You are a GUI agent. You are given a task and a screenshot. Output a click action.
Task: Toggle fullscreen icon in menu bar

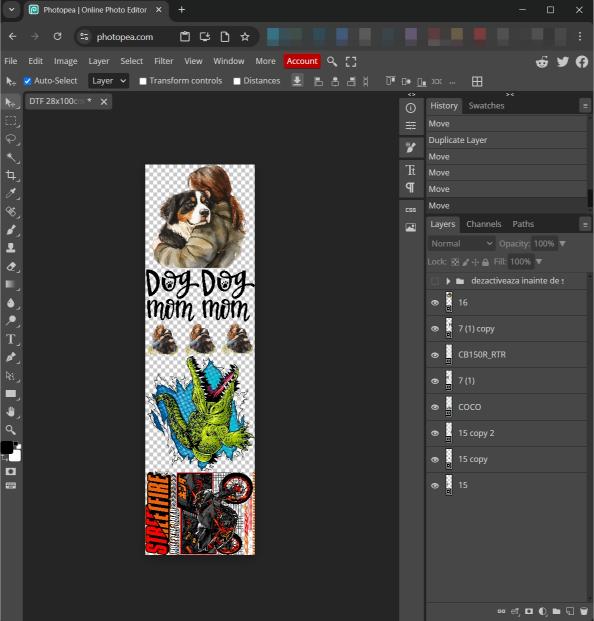(x=351, y=61)
